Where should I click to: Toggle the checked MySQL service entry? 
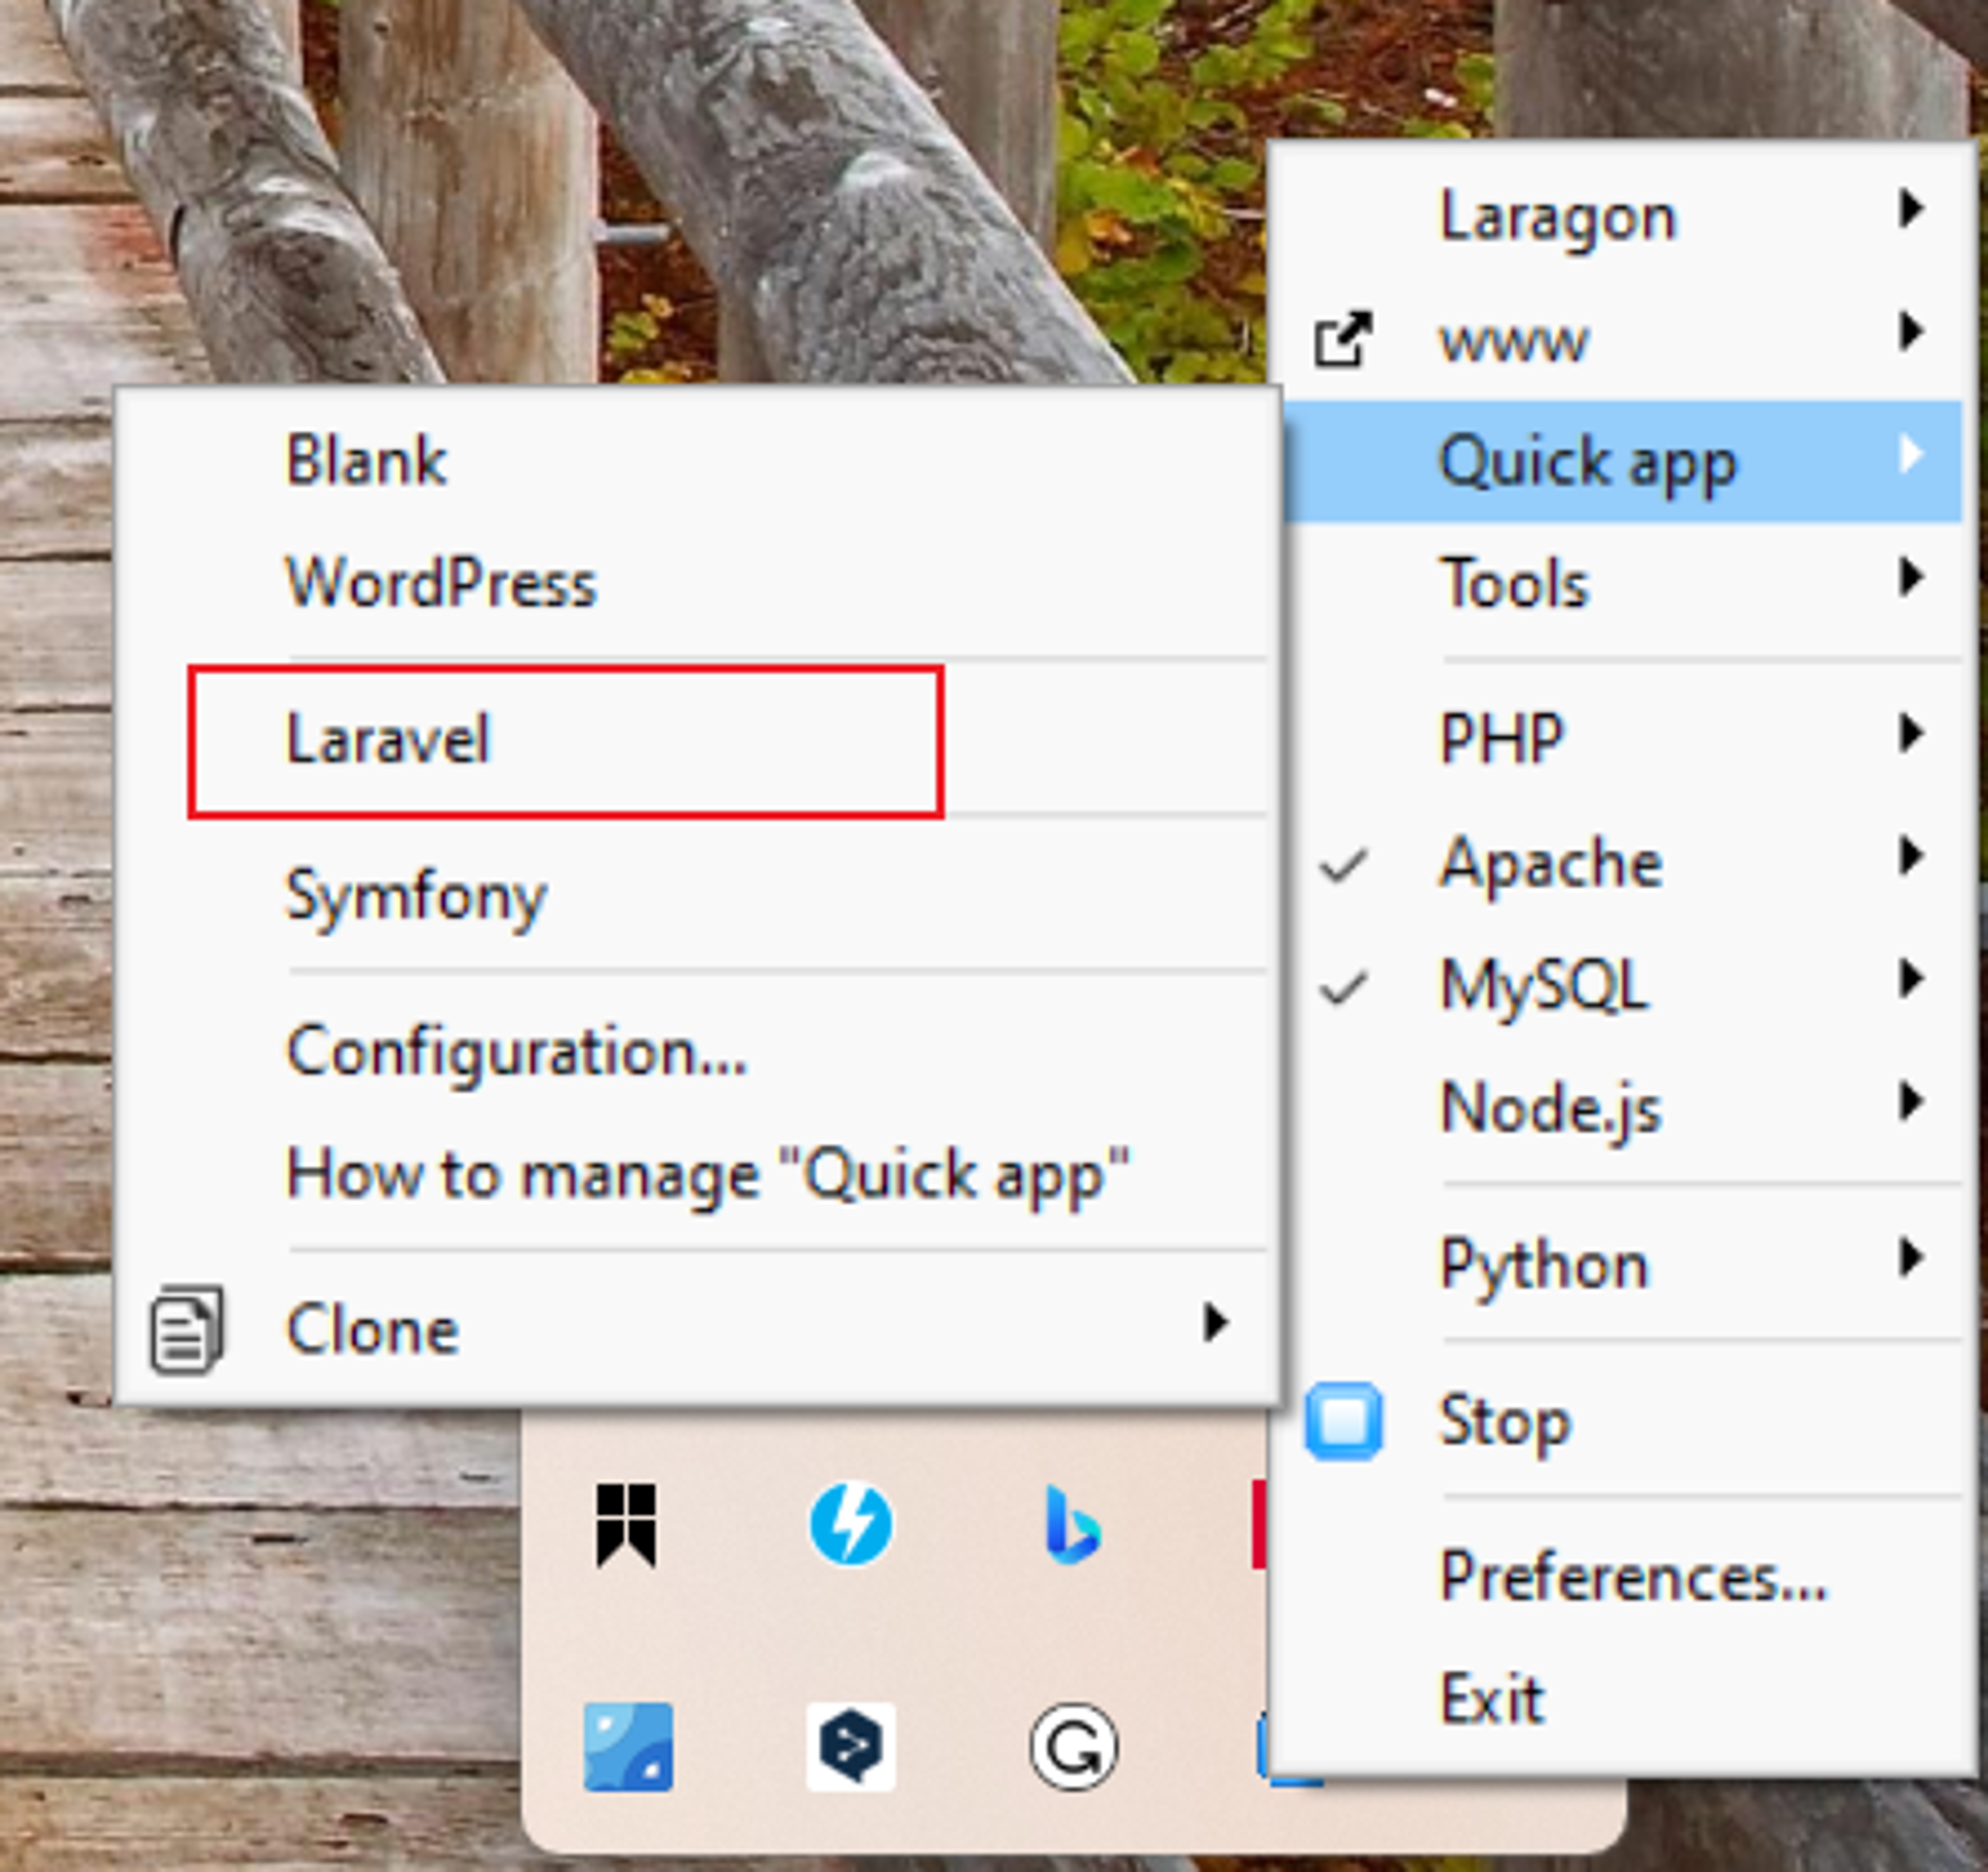coord(1622,984)
